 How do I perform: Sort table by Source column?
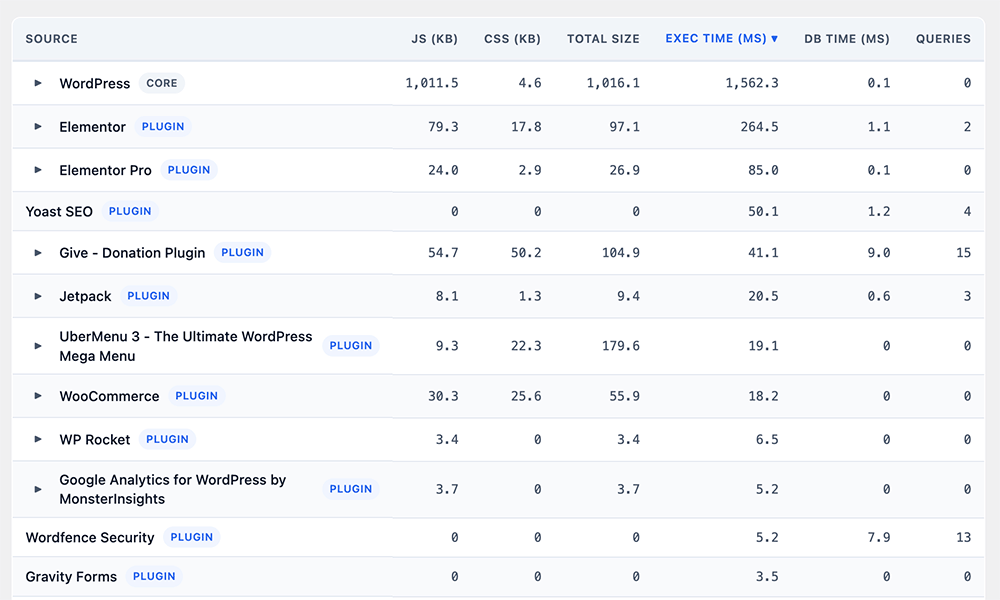[x=52, y=39]
